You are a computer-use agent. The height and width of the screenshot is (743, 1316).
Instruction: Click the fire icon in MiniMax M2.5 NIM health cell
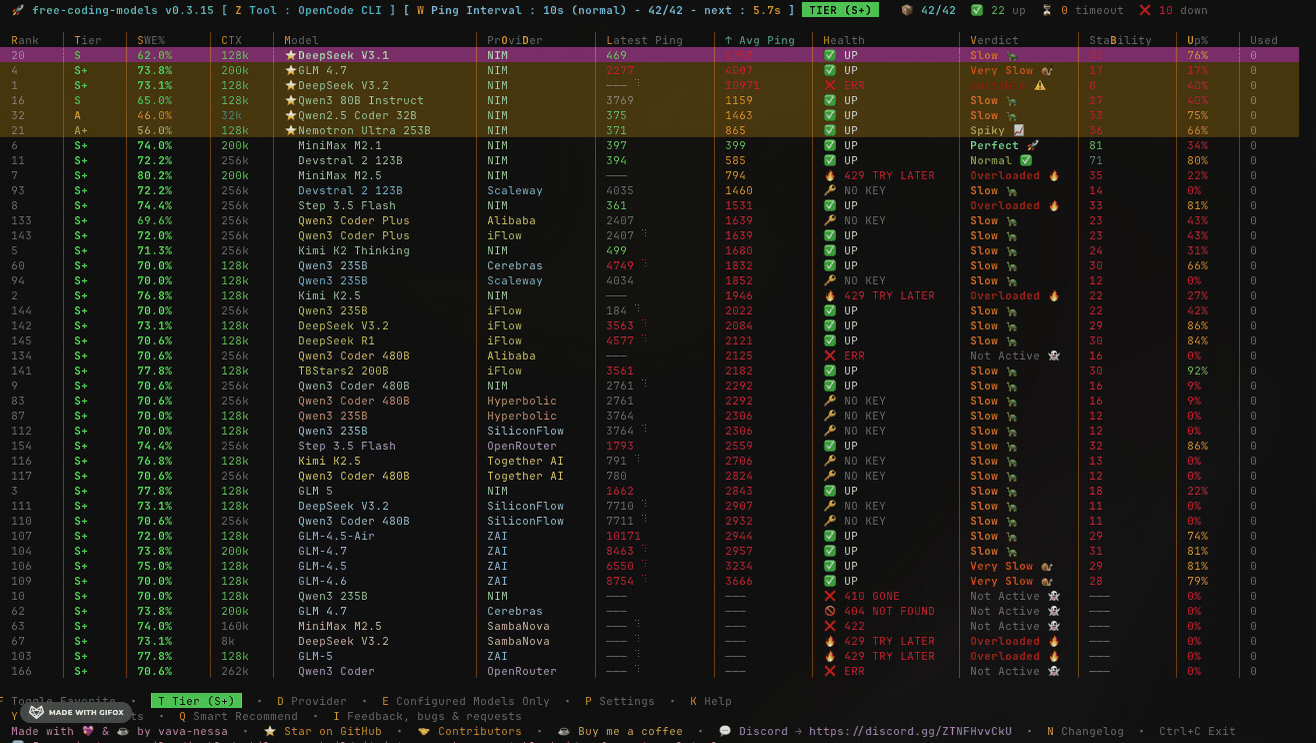829,175
